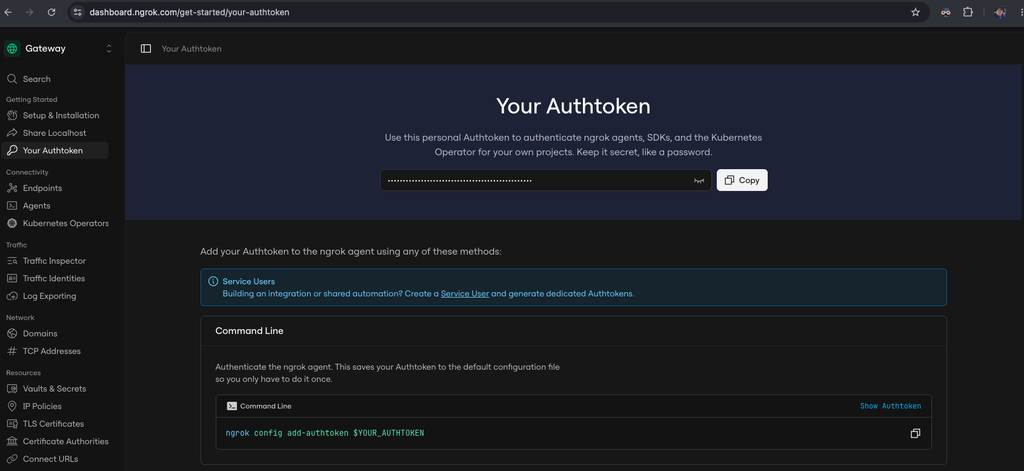Click the Traffic Inspector icon
Screen dimensions: 1024x471
[12, 261]
